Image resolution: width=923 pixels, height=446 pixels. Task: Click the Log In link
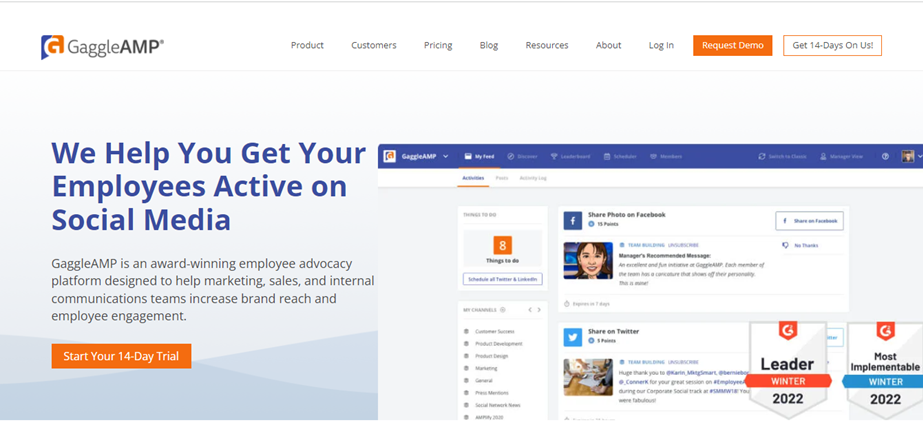(661, 46)
